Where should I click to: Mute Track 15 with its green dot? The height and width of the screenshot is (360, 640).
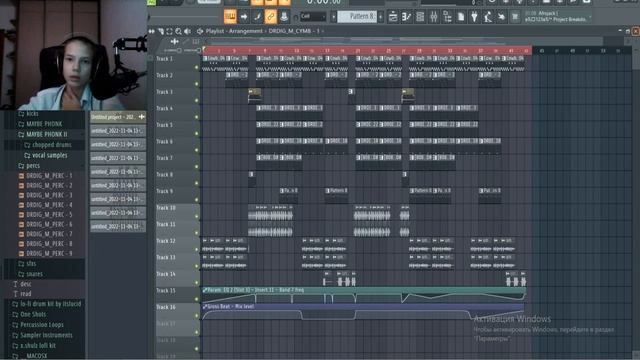[197, 299]
